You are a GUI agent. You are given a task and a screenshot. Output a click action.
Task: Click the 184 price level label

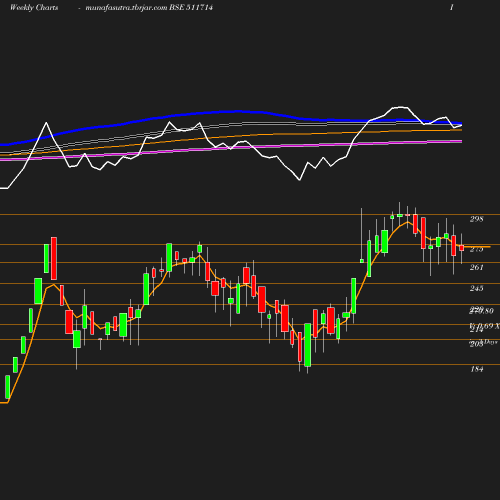(x=476, y=369)
